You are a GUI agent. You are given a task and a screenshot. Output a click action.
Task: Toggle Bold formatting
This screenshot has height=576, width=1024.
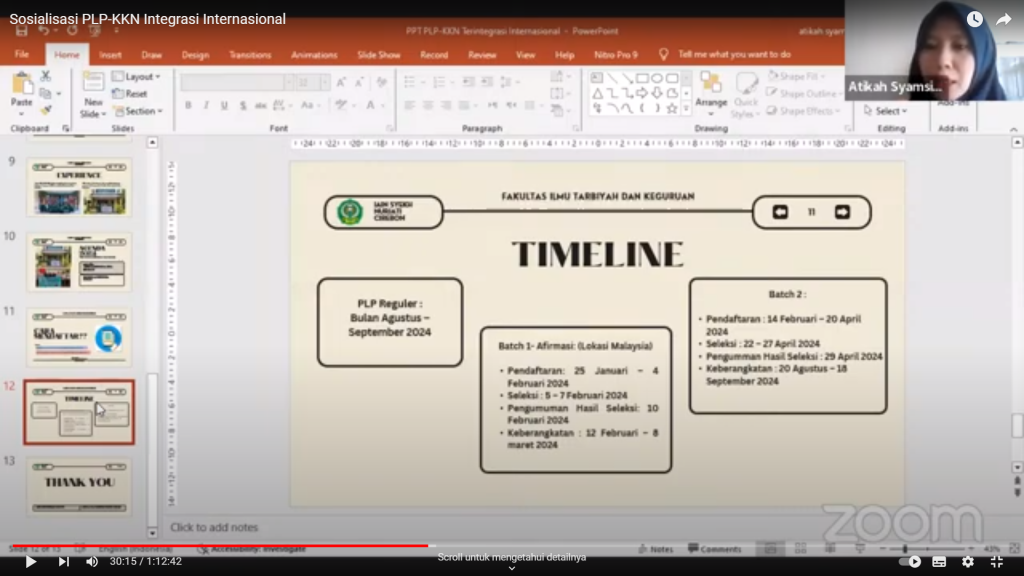[188, 105]
